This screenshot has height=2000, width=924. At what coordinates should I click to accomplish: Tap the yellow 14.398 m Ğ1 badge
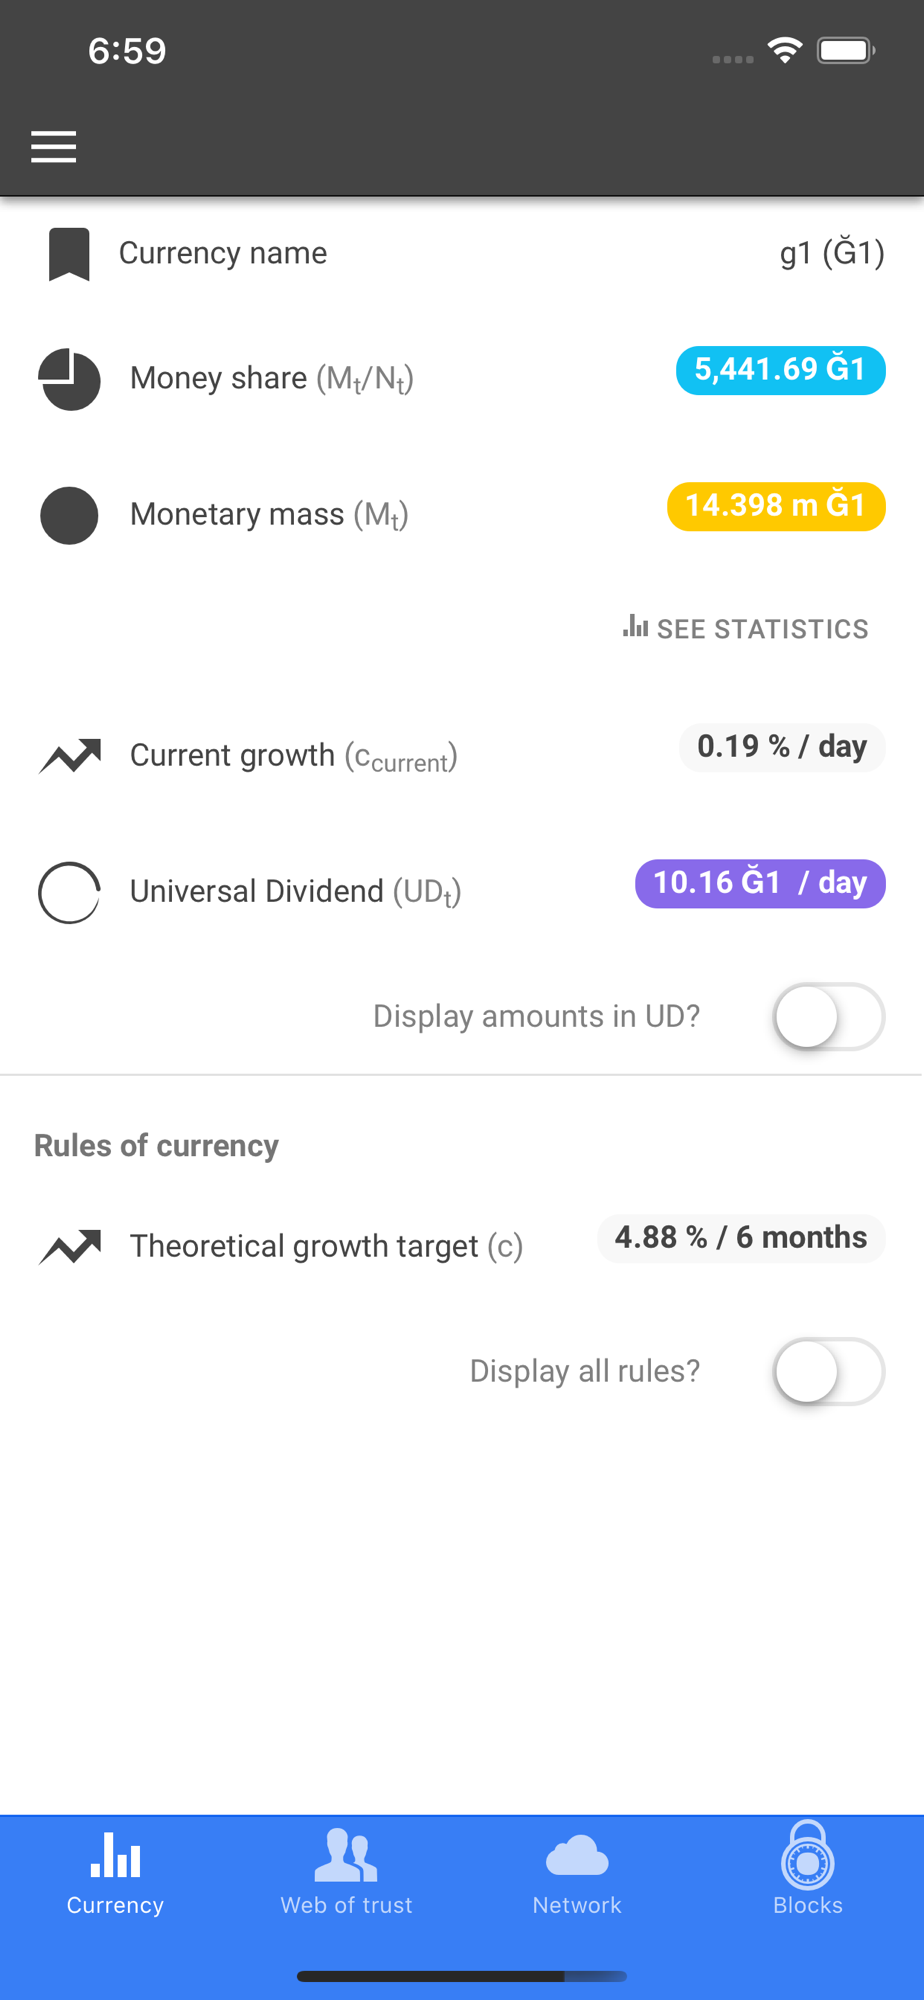(776, 506)
